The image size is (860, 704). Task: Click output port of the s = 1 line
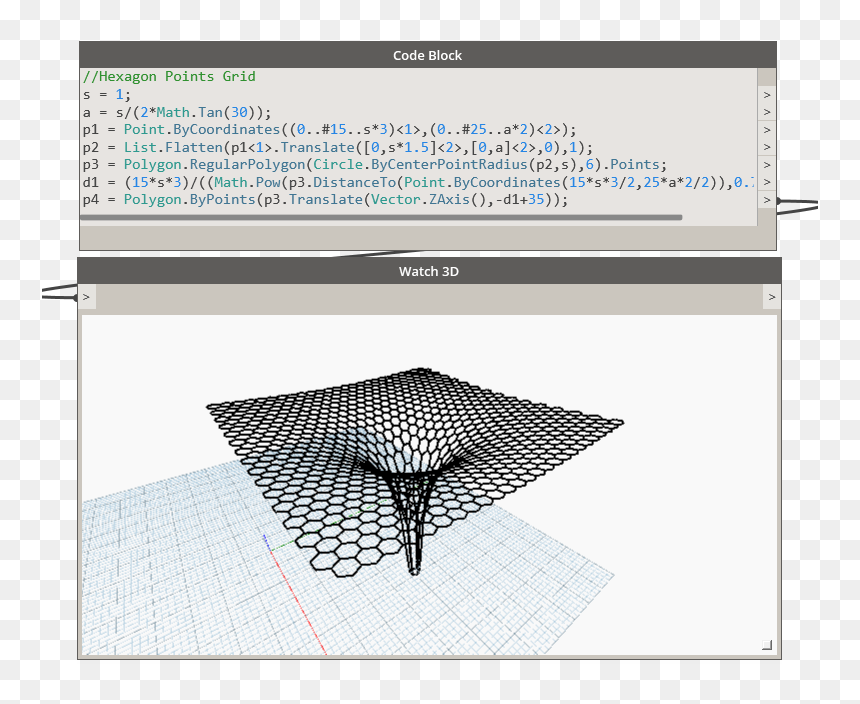[x=767, y=95]
